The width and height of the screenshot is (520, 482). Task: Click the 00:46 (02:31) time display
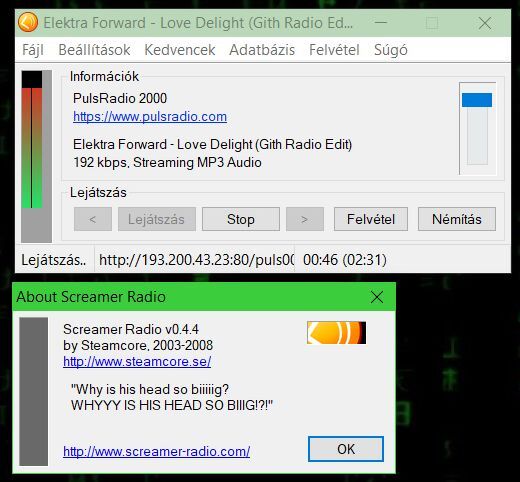pyautogui.click(x=345, y=260)
